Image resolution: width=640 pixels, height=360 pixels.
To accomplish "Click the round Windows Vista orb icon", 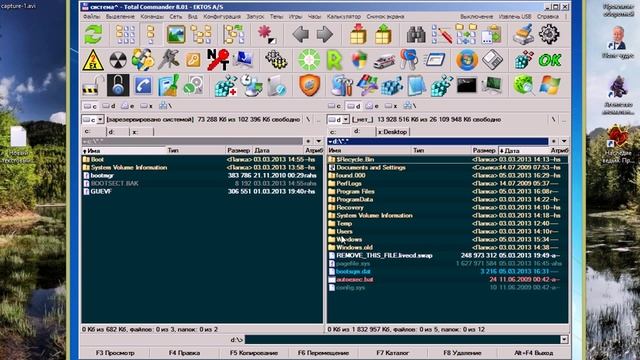I will (x=467, y=60).
